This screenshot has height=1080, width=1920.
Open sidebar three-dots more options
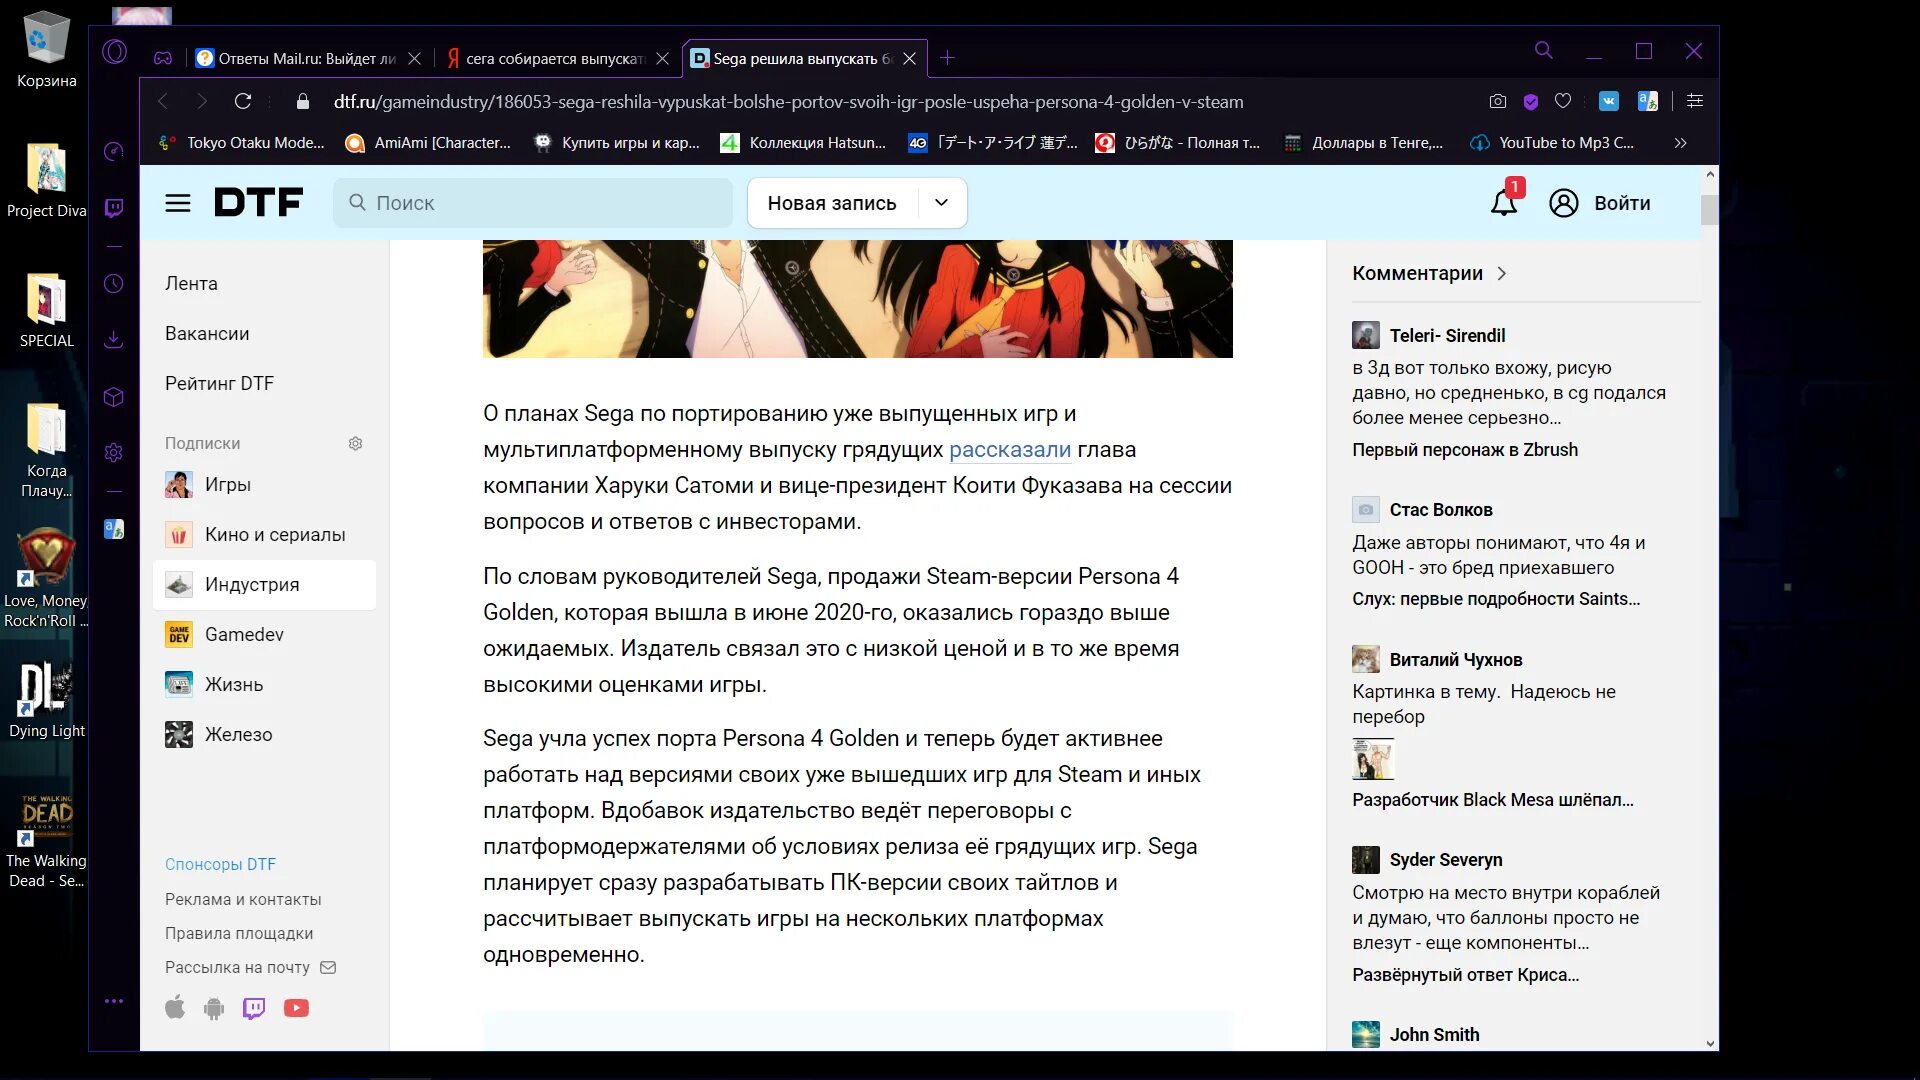pyautogui.click(x=114, y=1001)
